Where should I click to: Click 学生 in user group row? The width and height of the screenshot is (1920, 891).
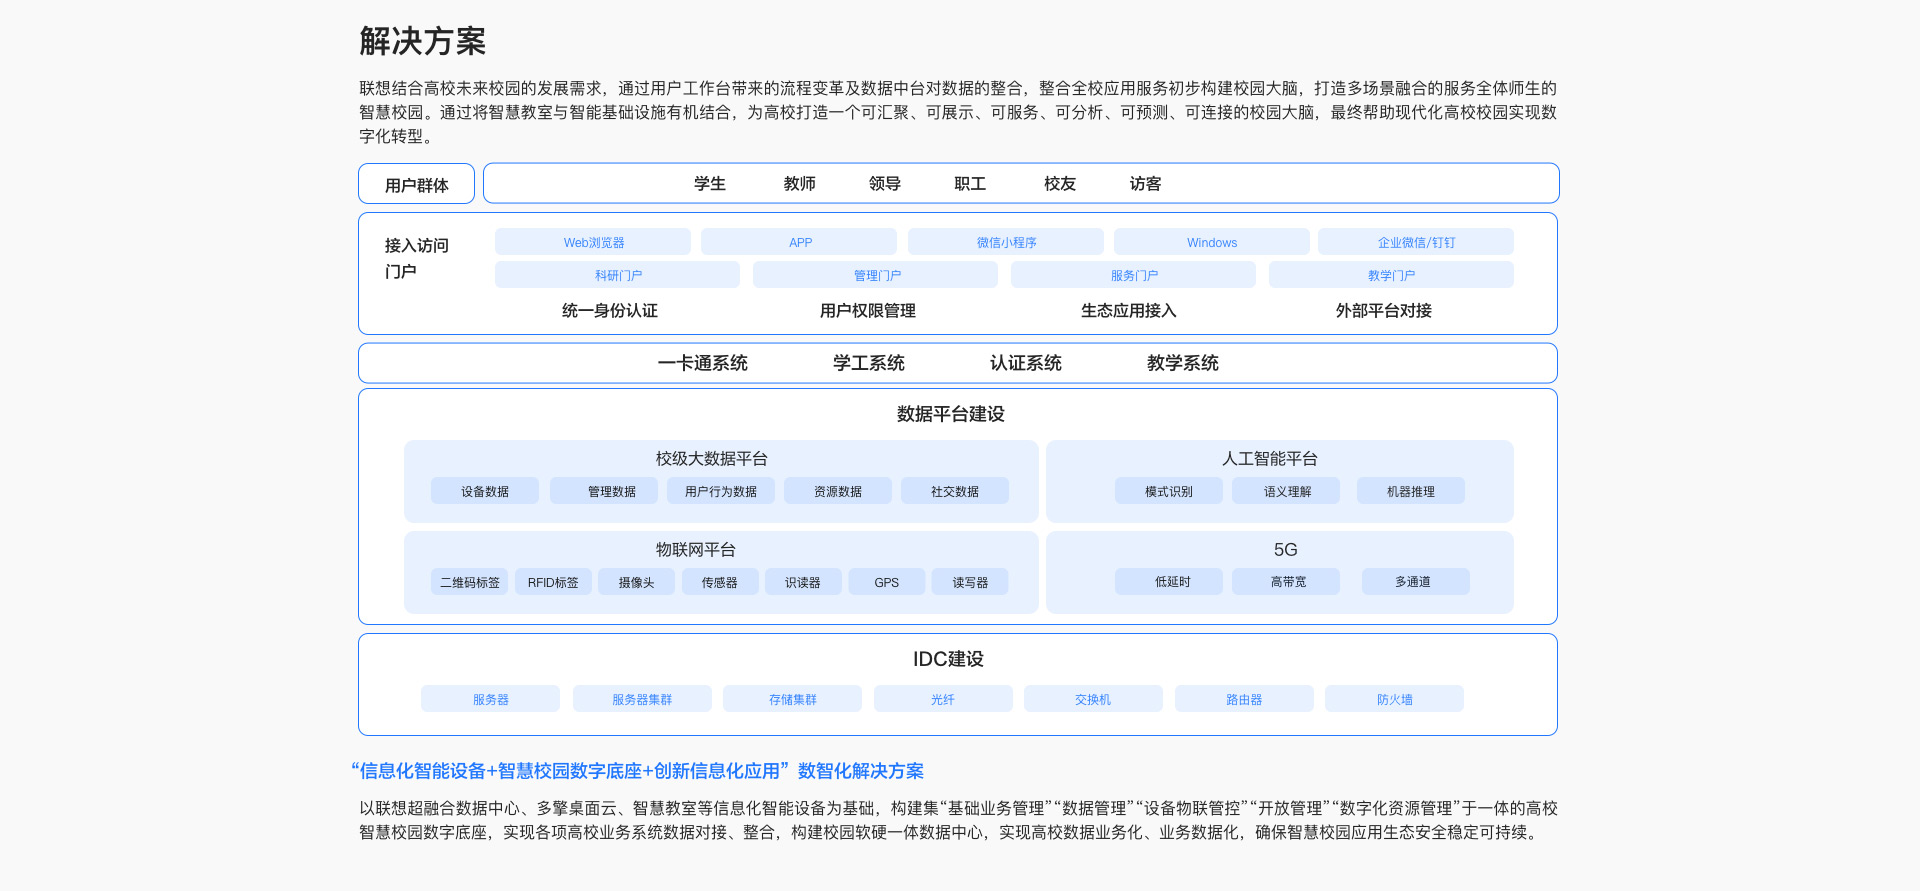coord(710,184)
